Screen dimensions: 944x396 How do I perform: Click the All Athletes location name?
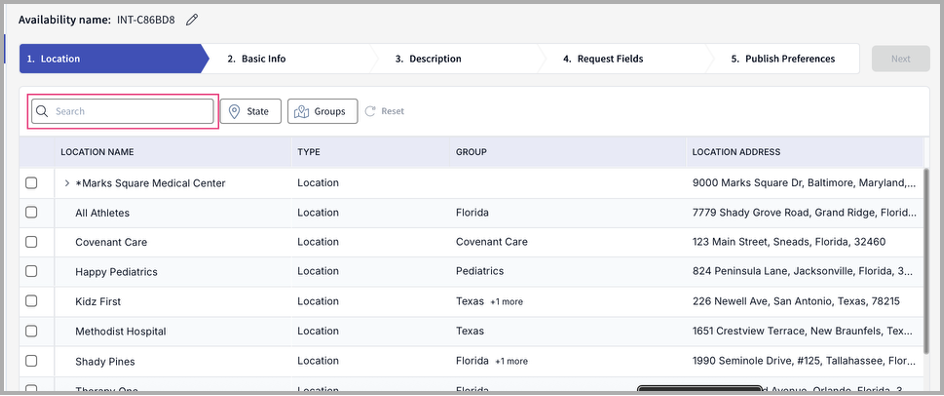click(x=102, y=213)
